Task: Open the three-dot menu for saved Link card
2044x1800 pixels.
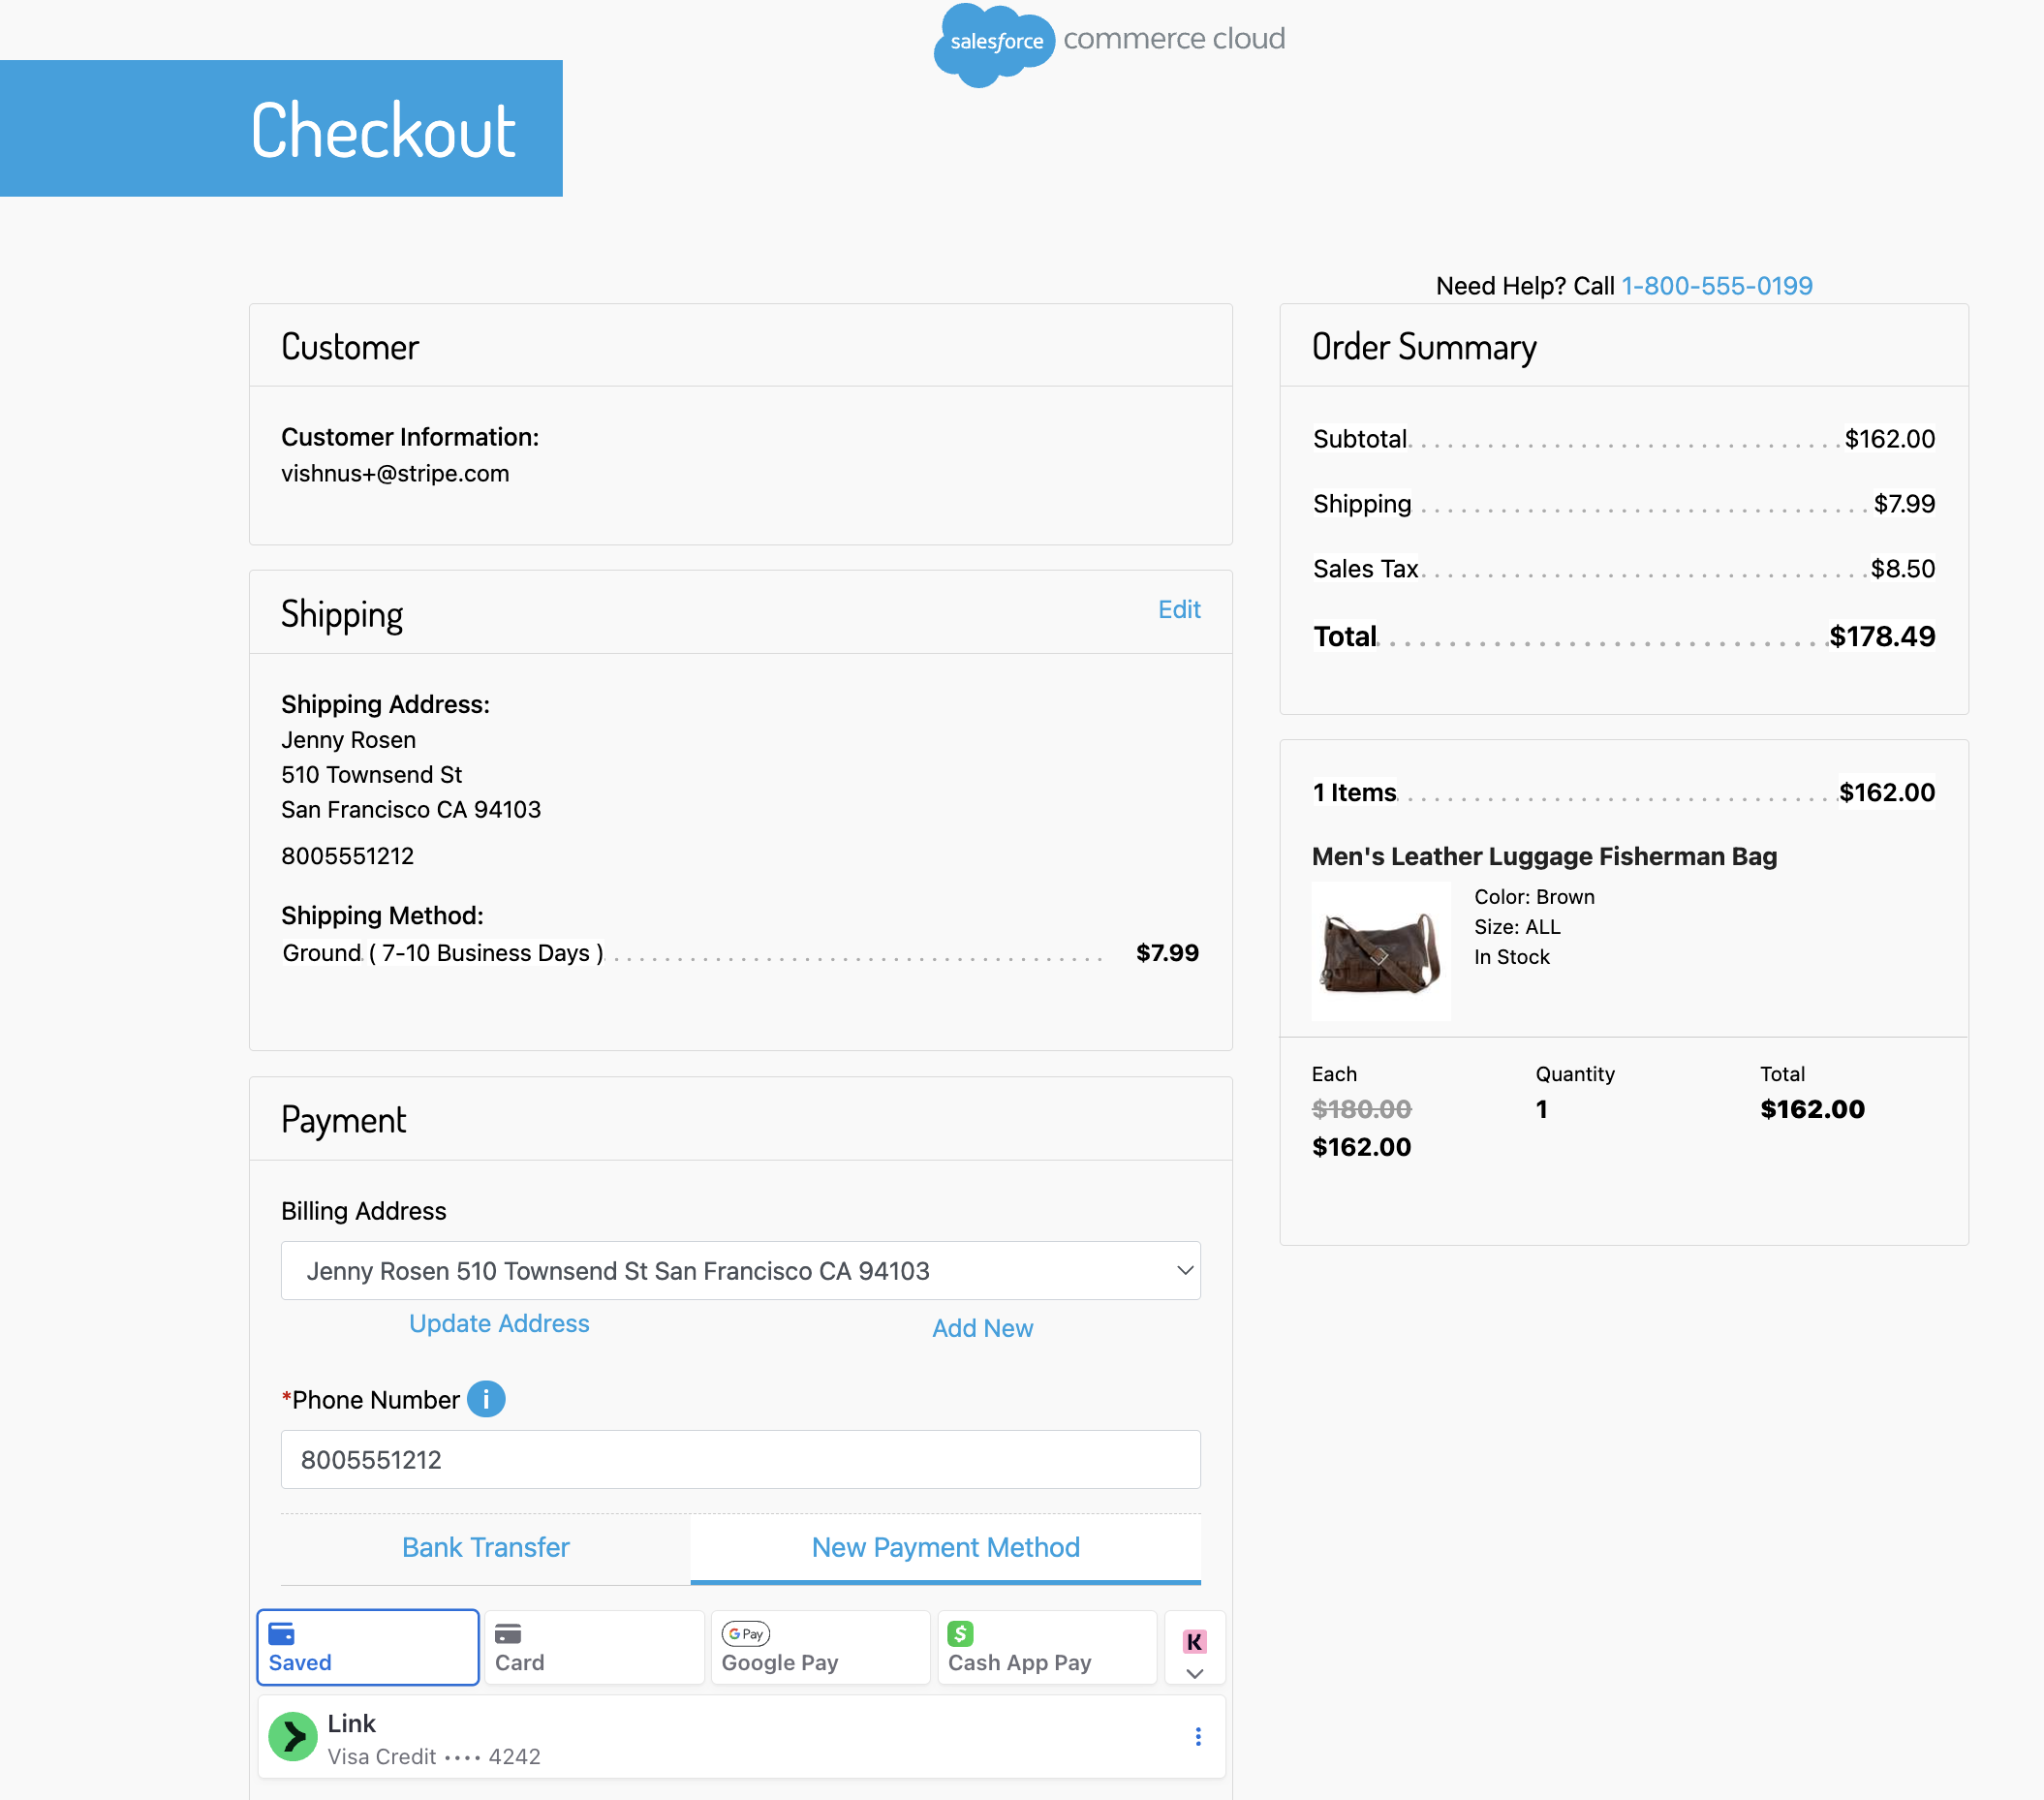Action: pyautogui.click(x=1197, y=1737)
